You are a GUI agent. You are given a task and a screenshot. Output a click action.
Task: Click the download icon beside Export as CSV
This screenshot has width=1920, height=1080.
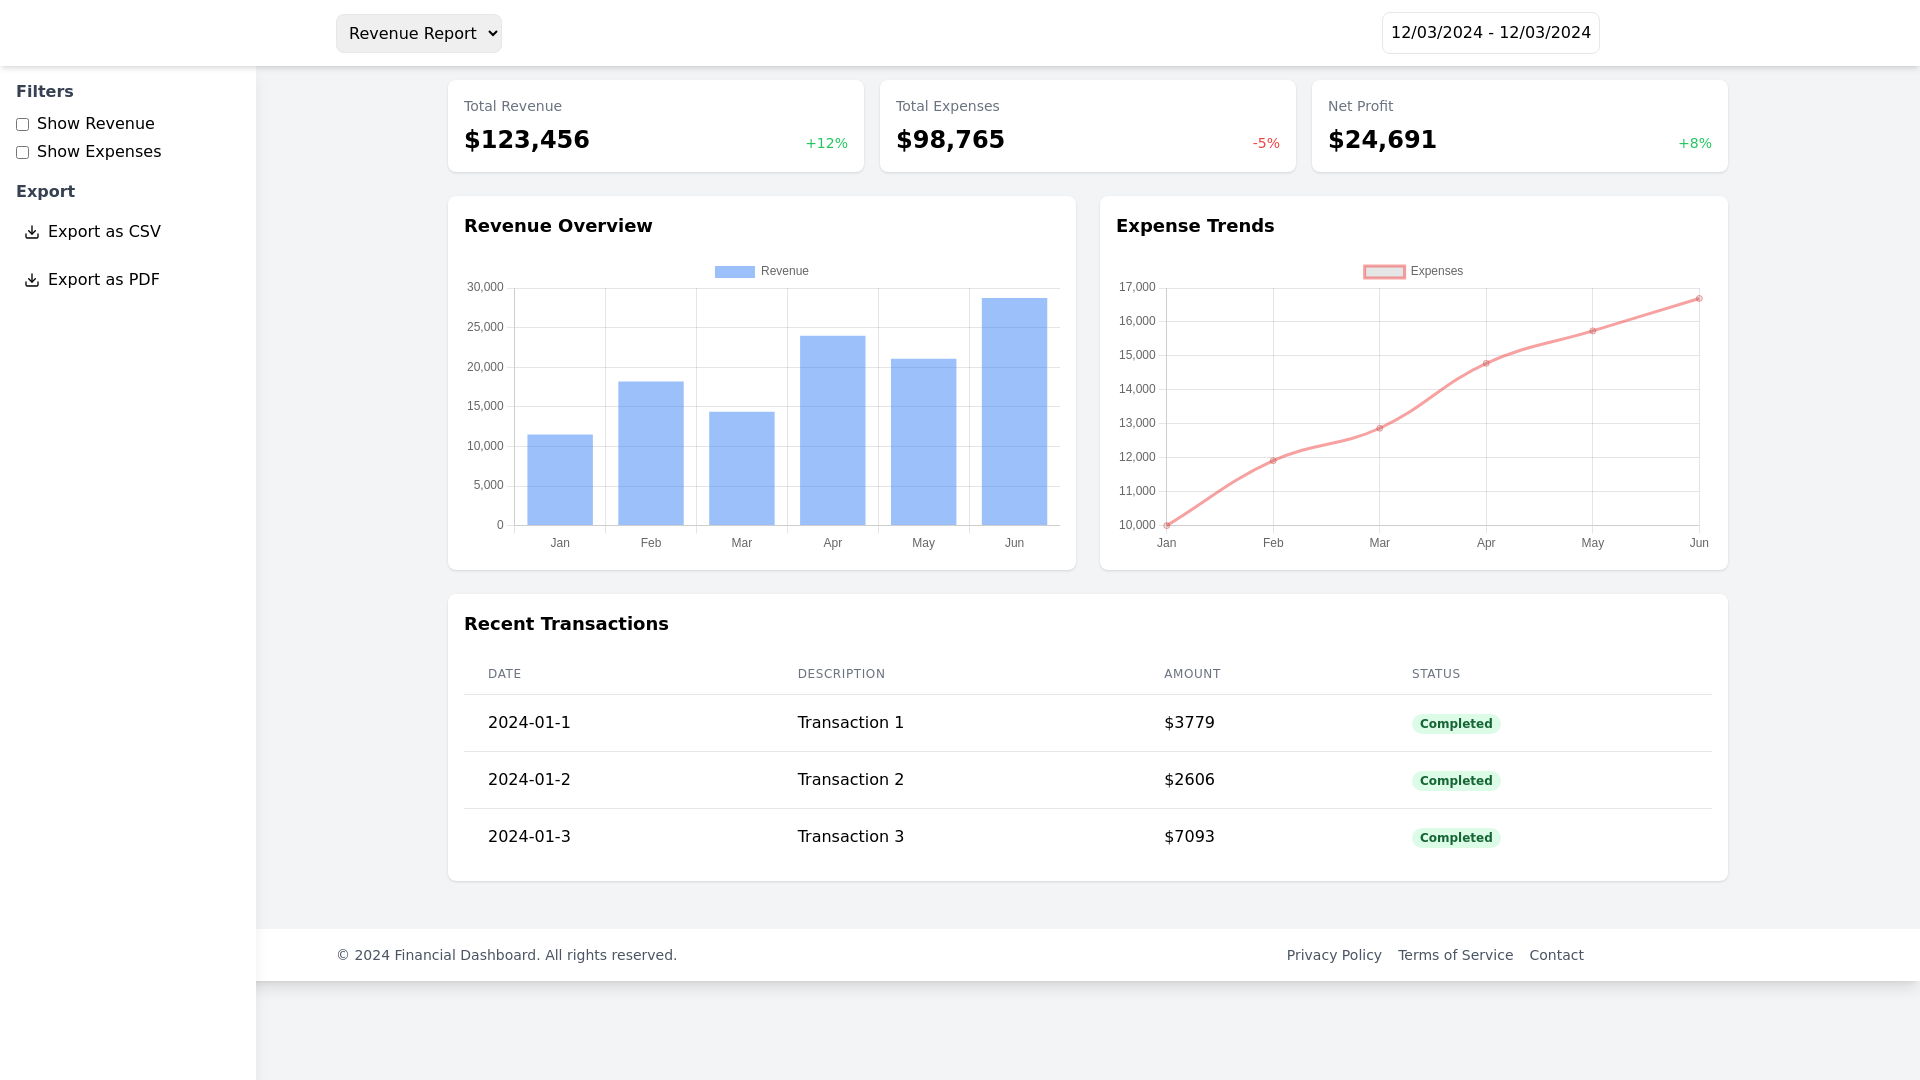32,232
